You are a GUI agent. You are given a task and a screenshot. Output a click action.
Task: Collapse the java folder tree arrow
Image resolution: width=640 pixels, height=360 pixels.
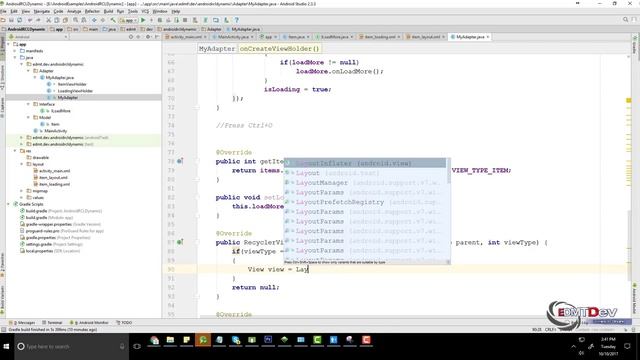pos(15,58)
